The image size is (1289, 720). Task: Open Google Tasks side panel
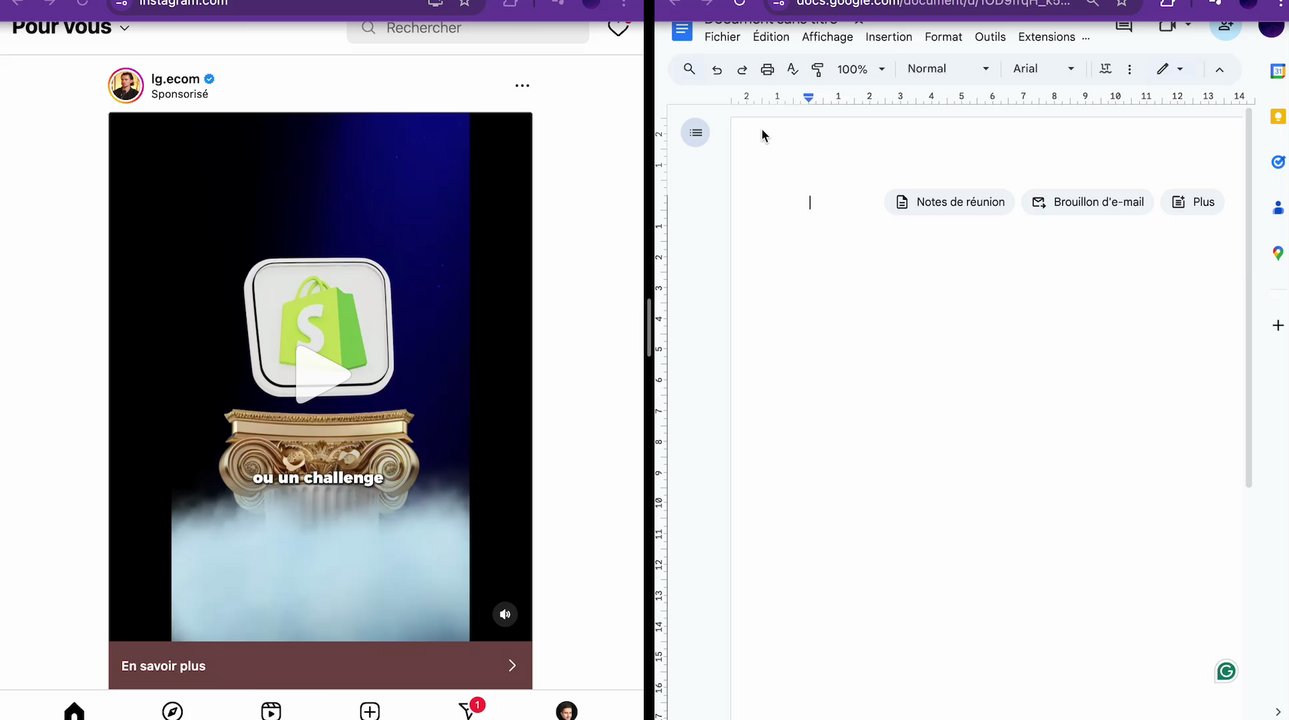[1277, 162]
